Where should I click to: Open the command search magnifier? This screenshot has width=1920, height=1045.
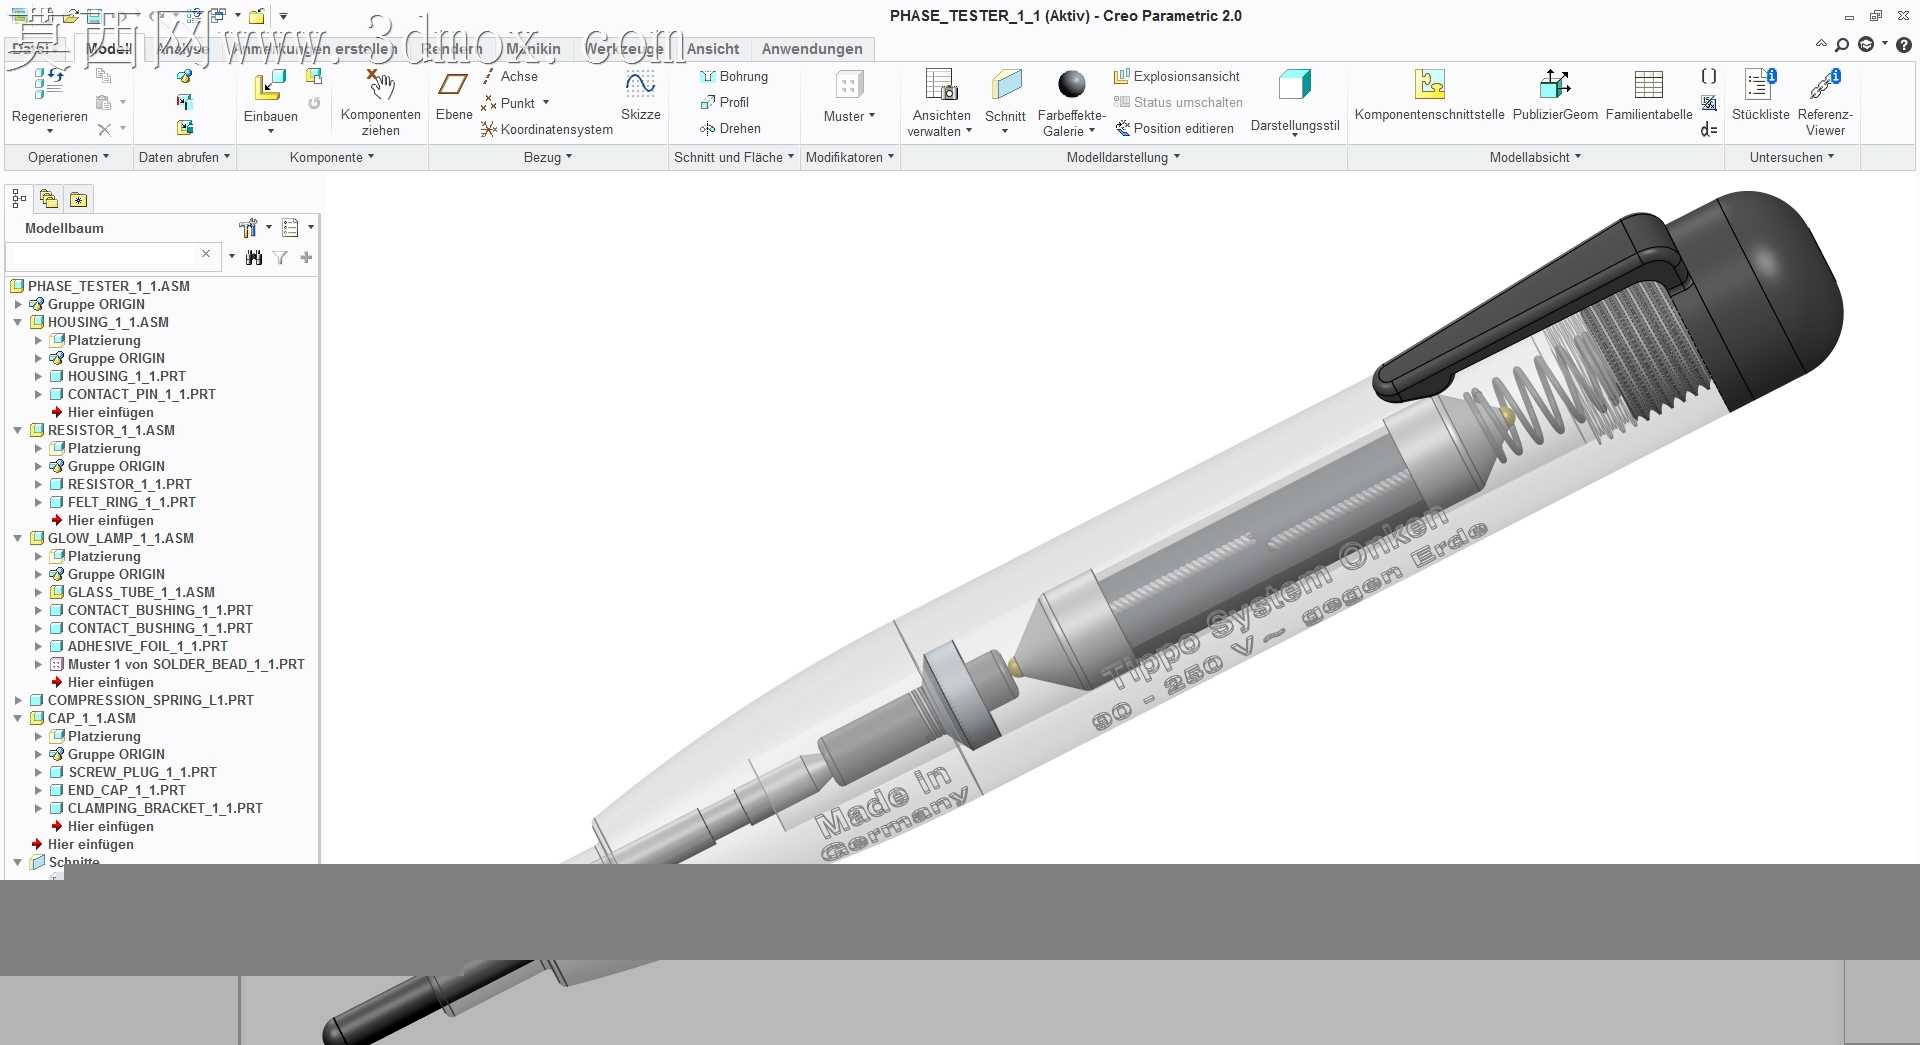1842,45
